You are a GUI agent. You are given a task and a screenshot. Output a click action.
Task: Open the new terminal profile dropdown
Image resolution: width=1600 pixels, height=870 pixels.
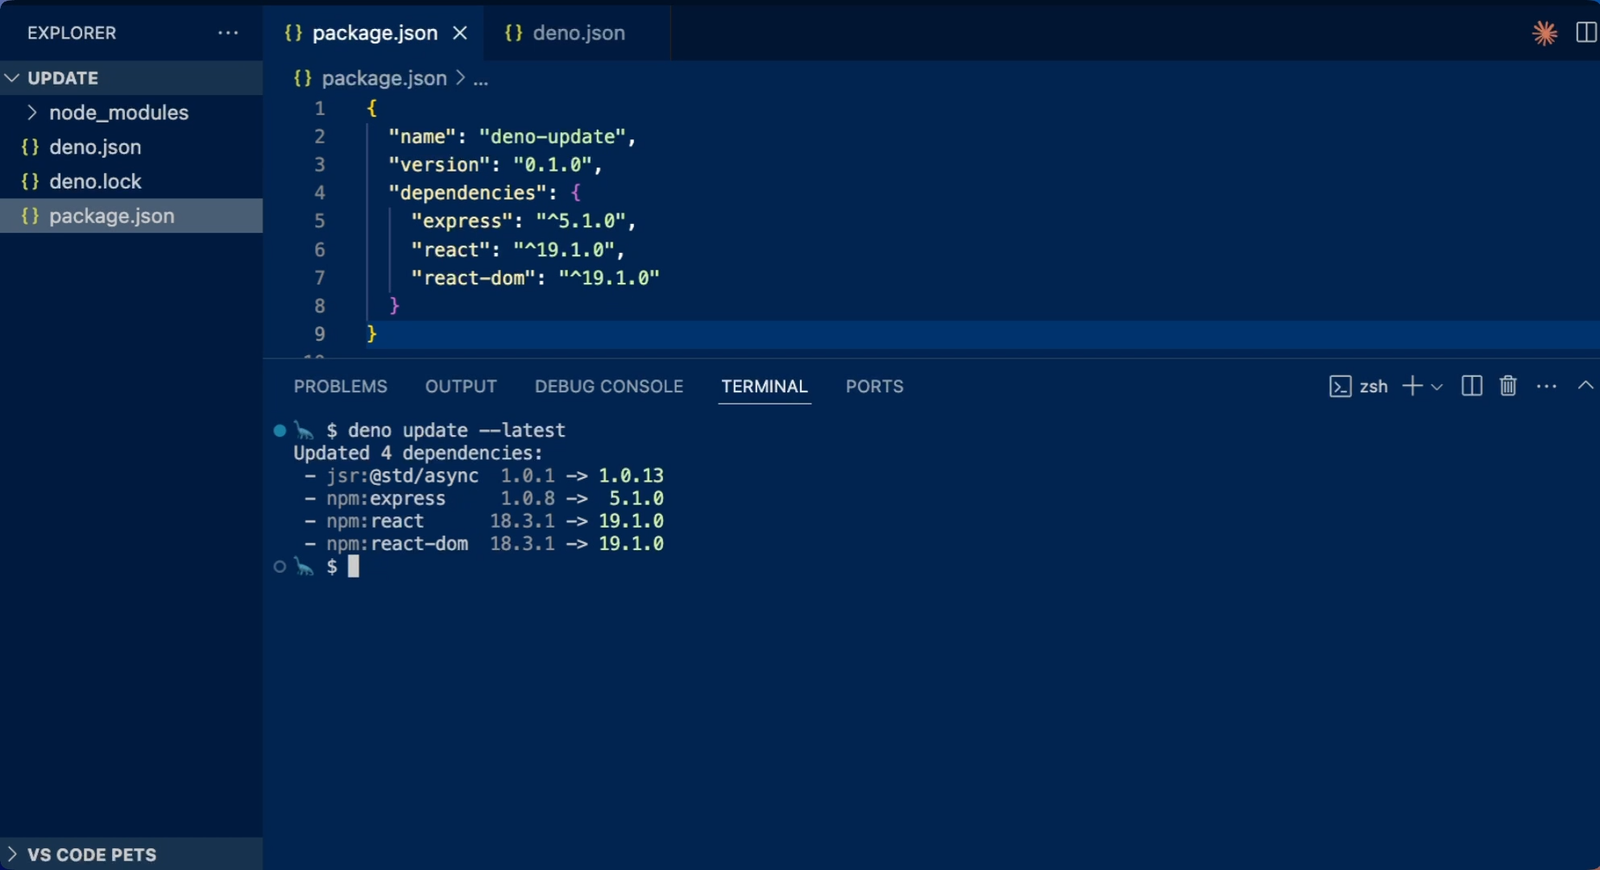pos(1437,387)
